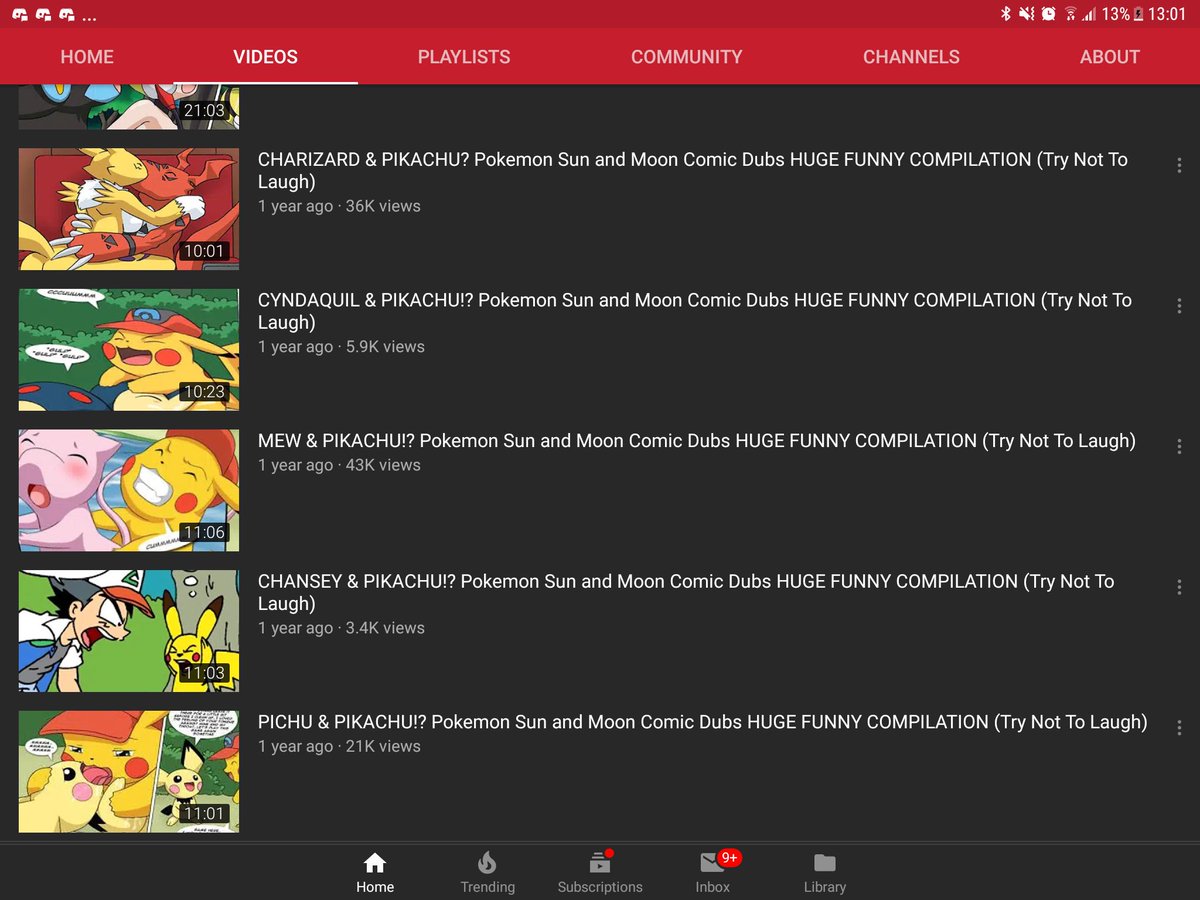The width and height of the screenshot is (1200, 900).
Task: Tap the 13% battery indicator
Action: pos(1122,14)
